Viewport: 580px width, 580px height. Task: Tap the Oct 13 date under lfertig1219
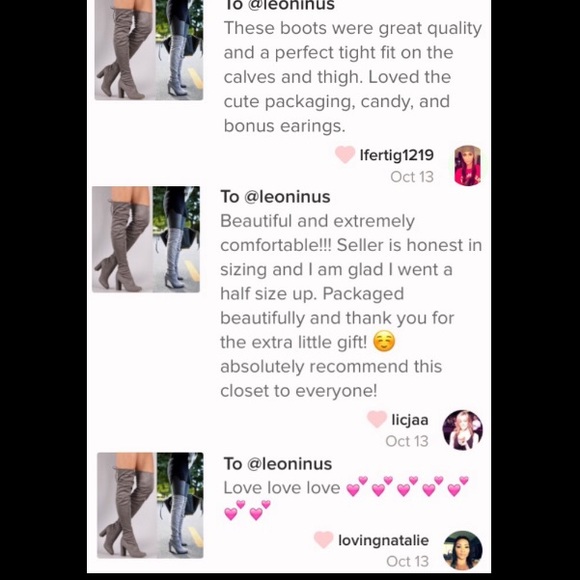(412, 176)
